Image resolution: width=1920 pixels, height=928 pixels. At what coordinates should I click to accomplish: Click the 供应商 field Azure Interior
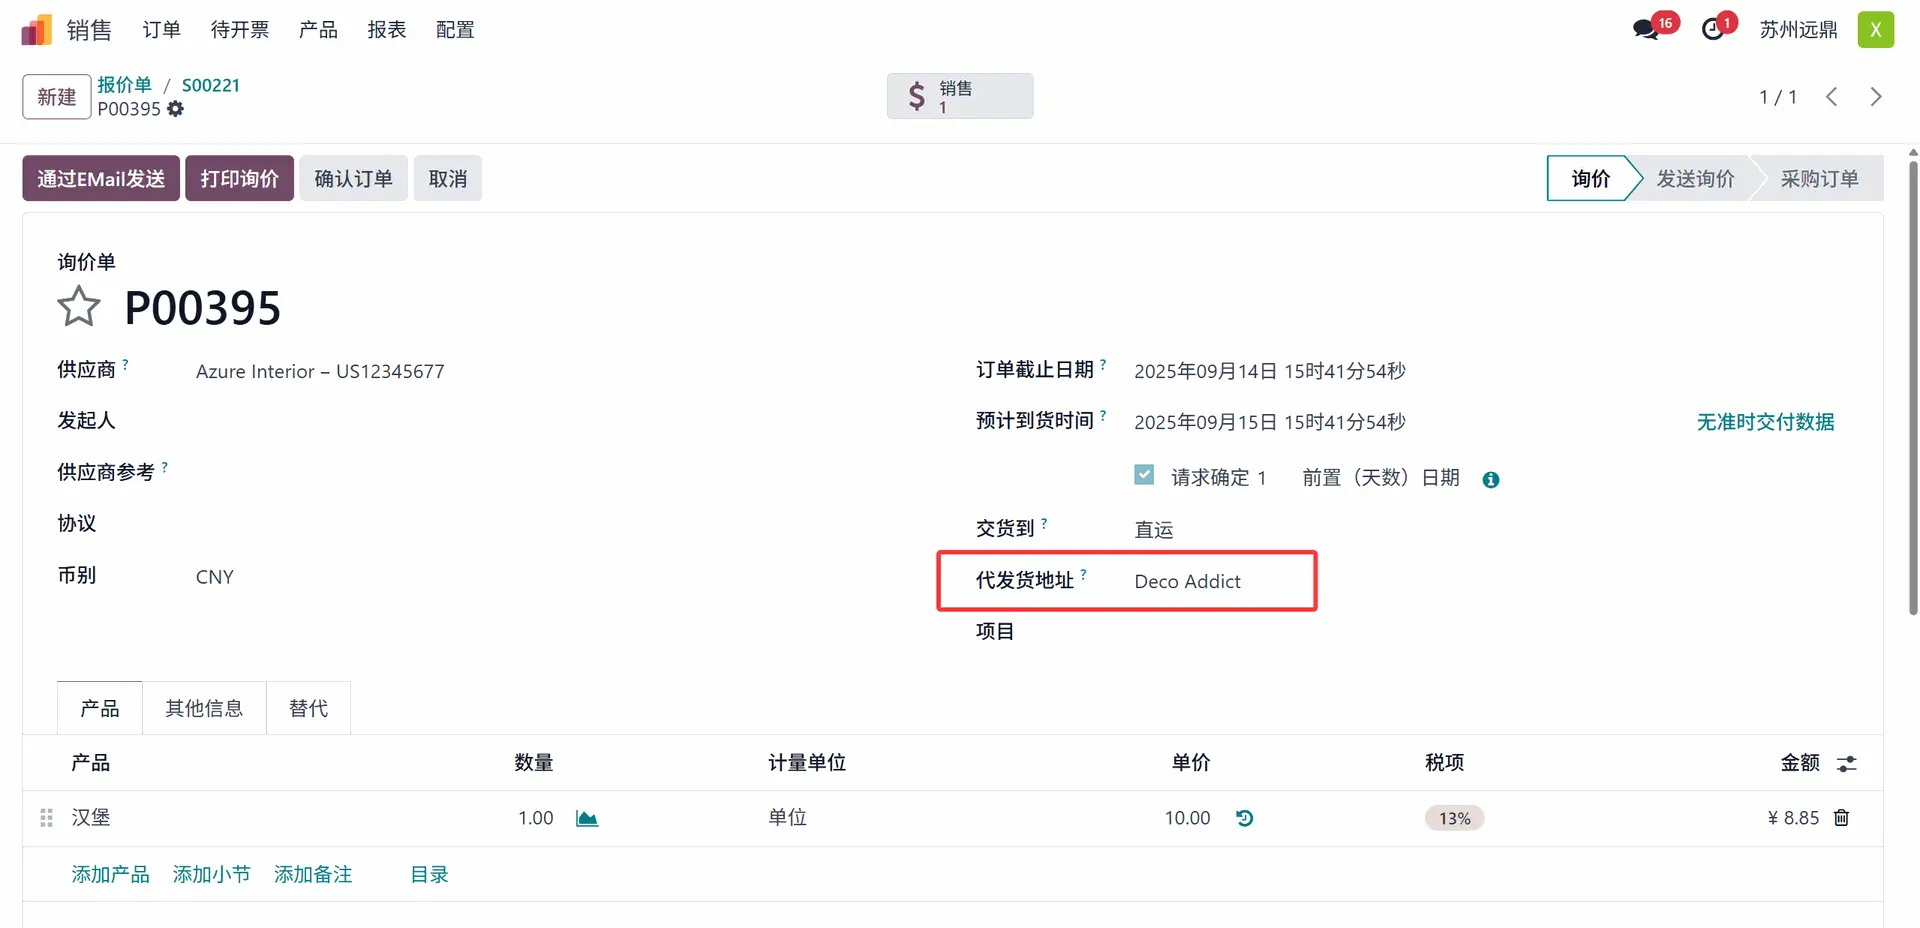tap(320, 372)
